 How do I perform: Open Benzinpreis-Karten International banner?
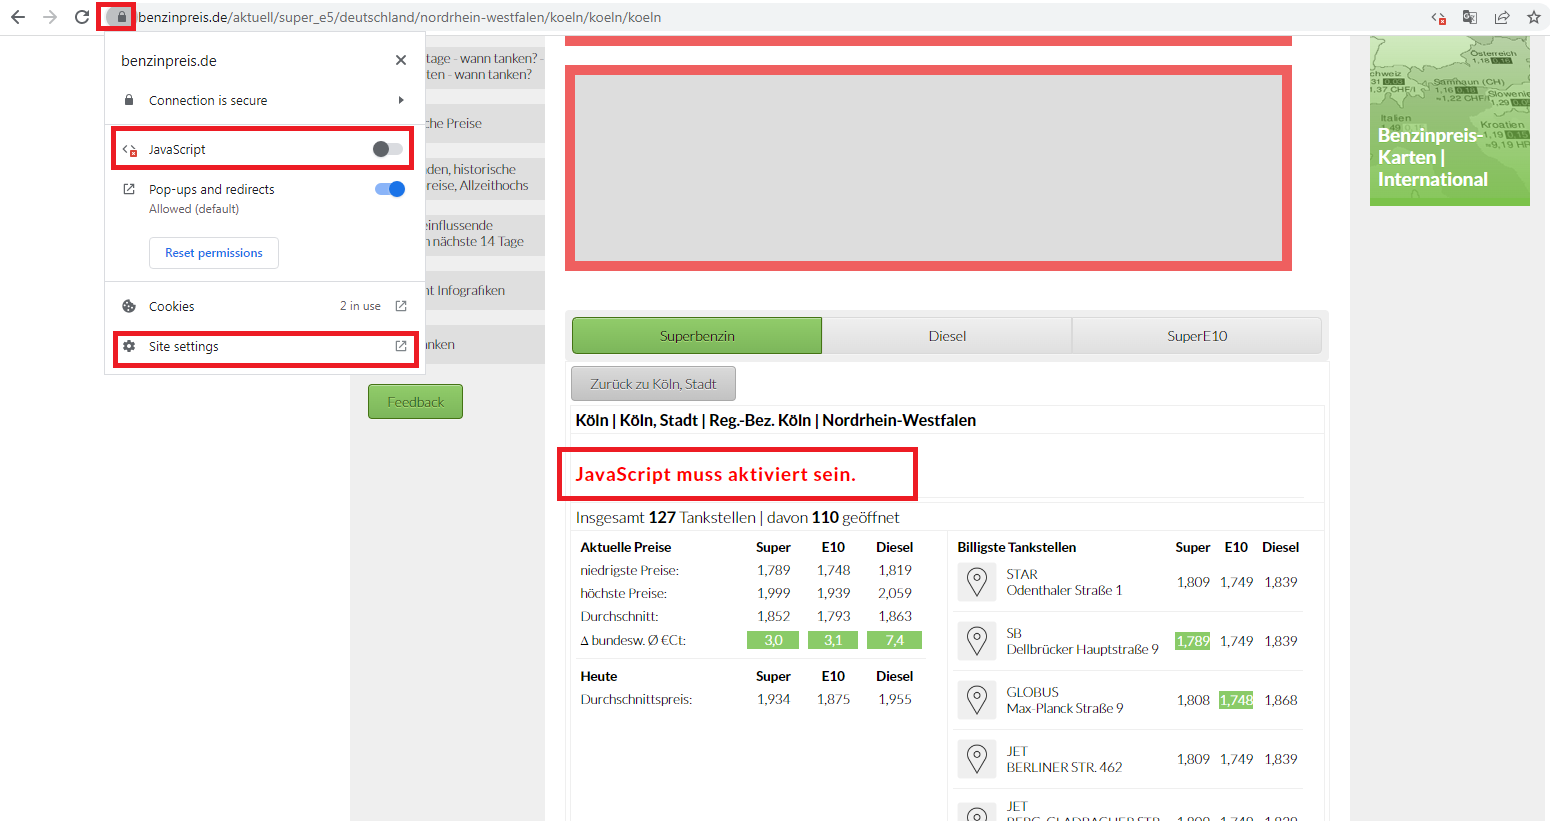[1450, 121]
